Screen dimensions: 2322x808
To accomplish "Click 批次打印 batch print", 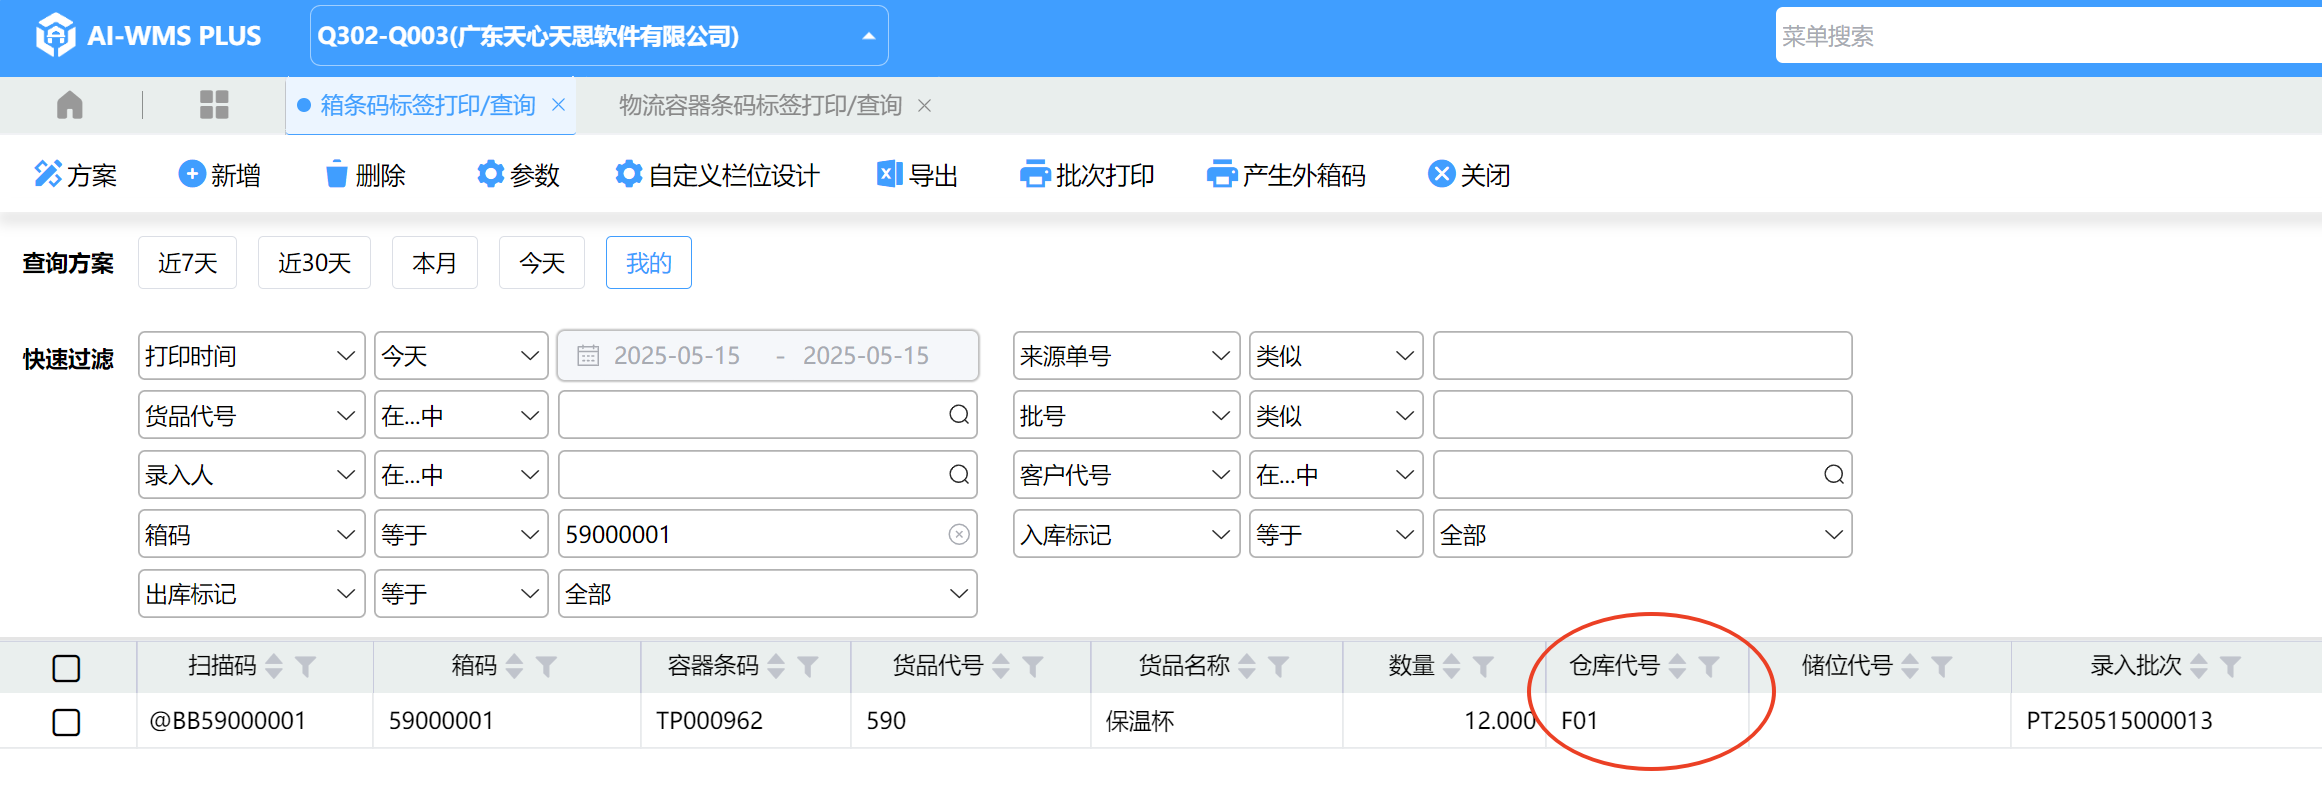I will [1087, 175].
